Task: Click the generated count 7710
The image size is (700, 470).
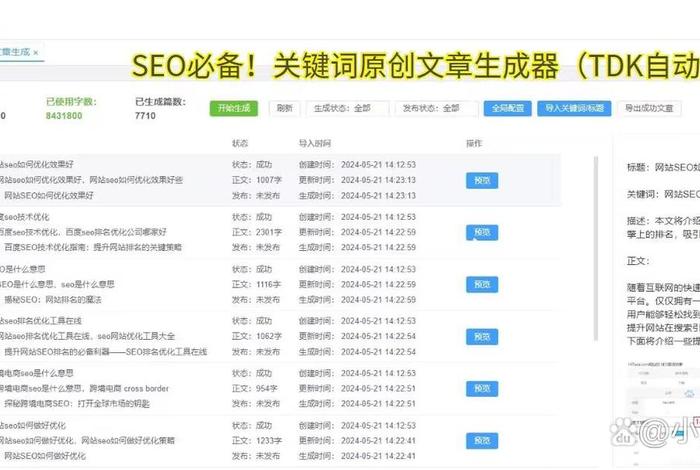Action: pyautogui.click(x=145, y=116)
